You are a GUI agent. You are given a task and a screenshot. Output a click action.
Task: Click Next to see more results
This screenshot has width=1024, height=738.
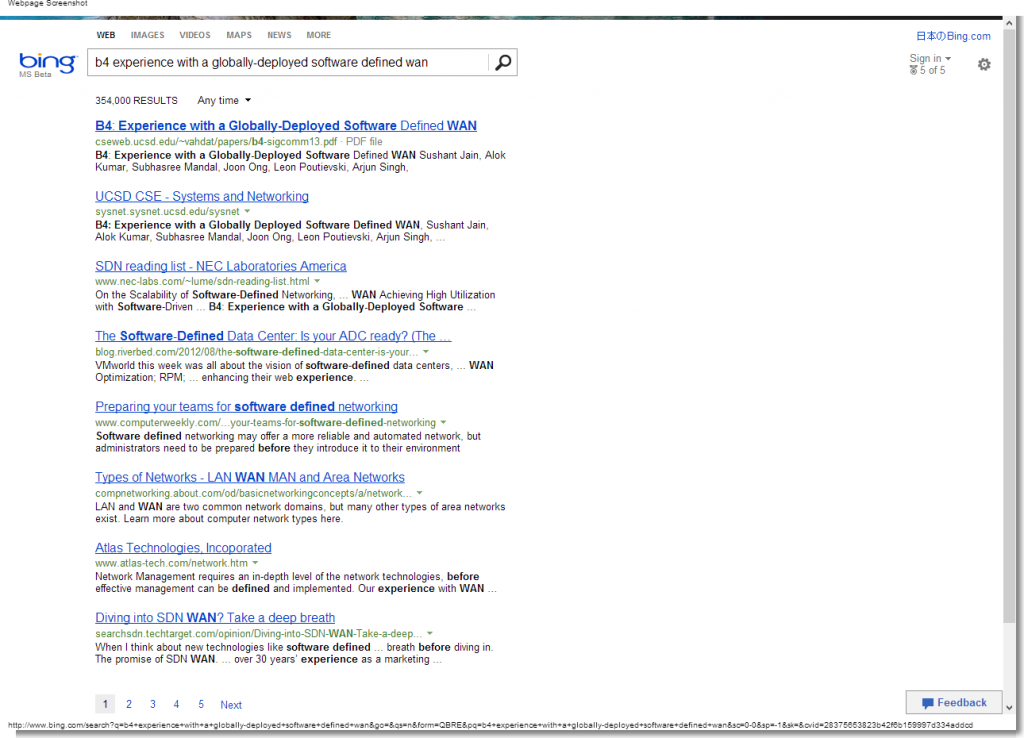pos(231,705)
